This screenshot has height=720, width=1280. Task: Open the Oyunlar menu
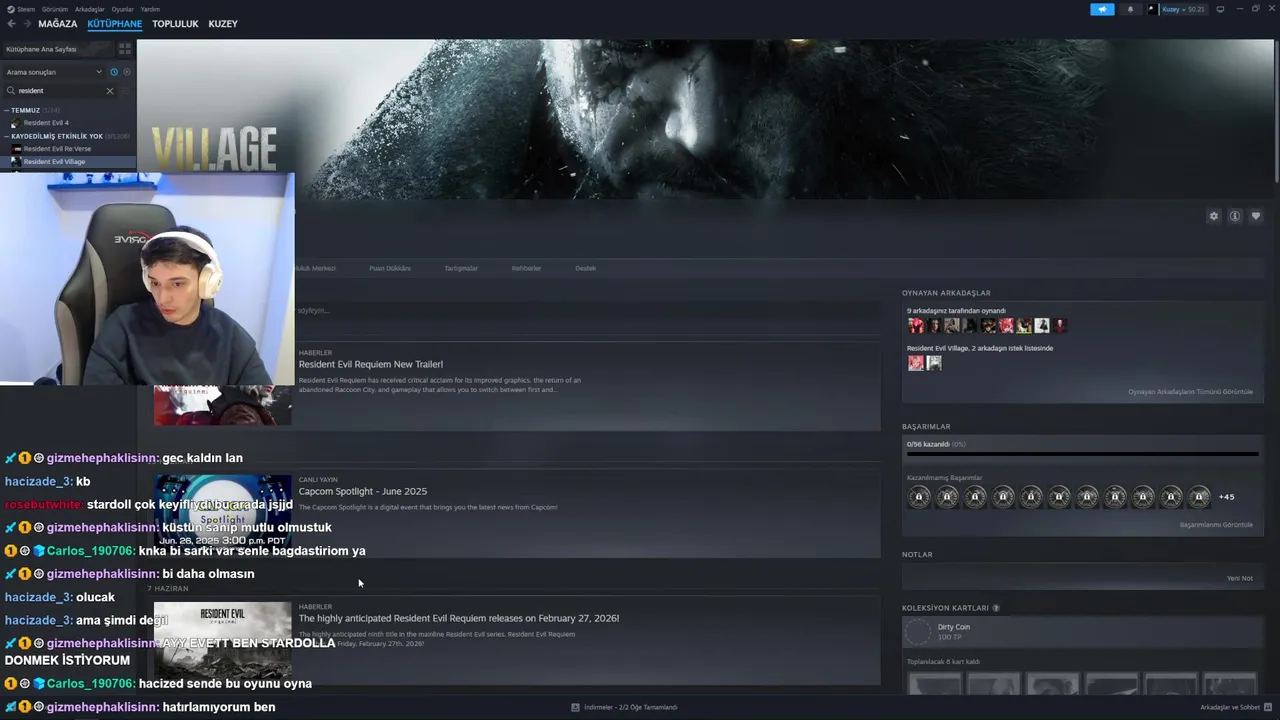[x=122, y=9]
